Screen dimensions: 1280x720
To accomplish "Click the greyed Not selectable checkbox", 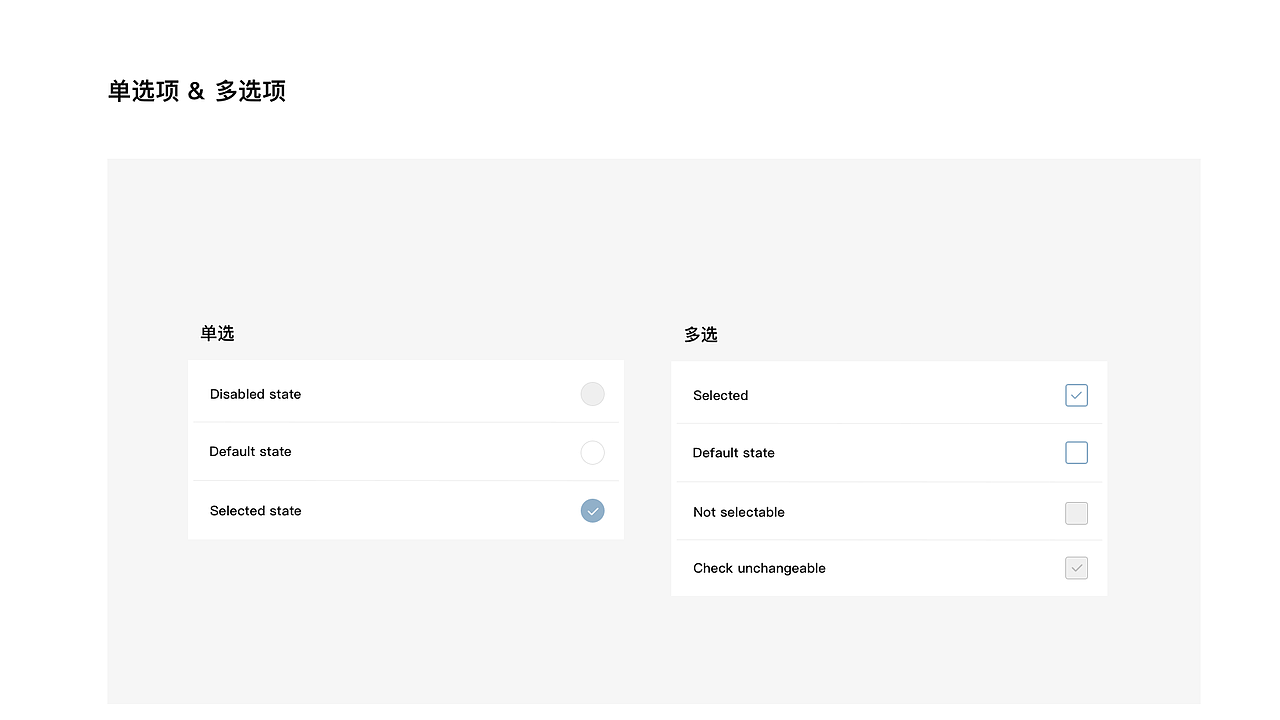I will click(x=1076, y=513).
